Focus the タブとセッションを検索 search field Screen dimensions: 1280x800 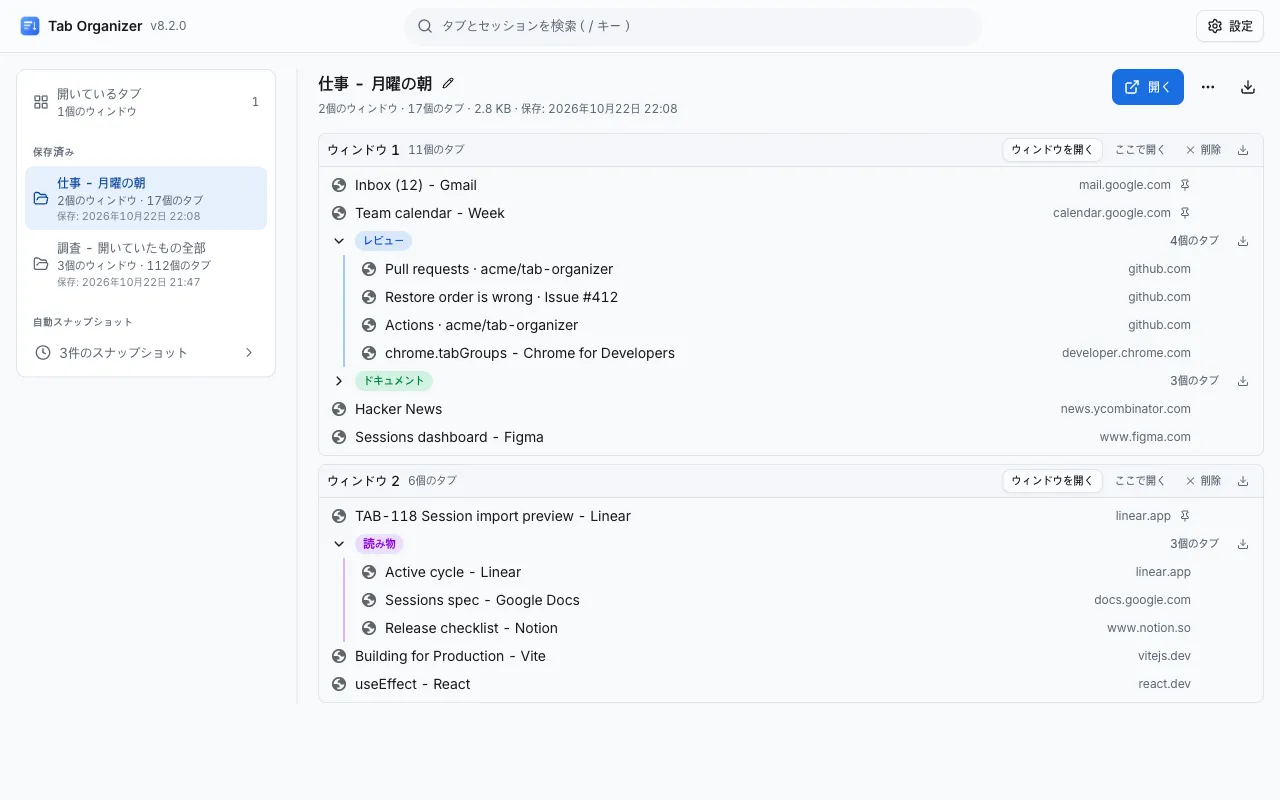[692, 26]
